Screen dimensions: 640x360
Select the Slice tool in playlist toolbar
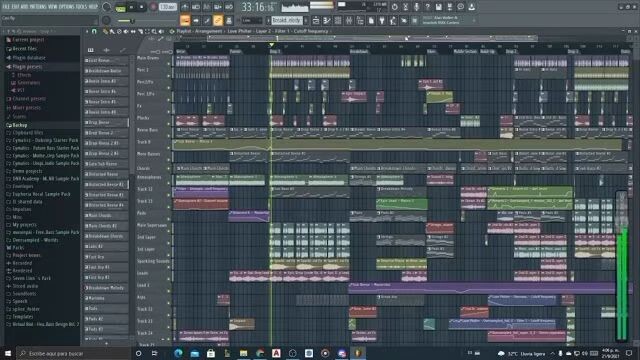140,31
